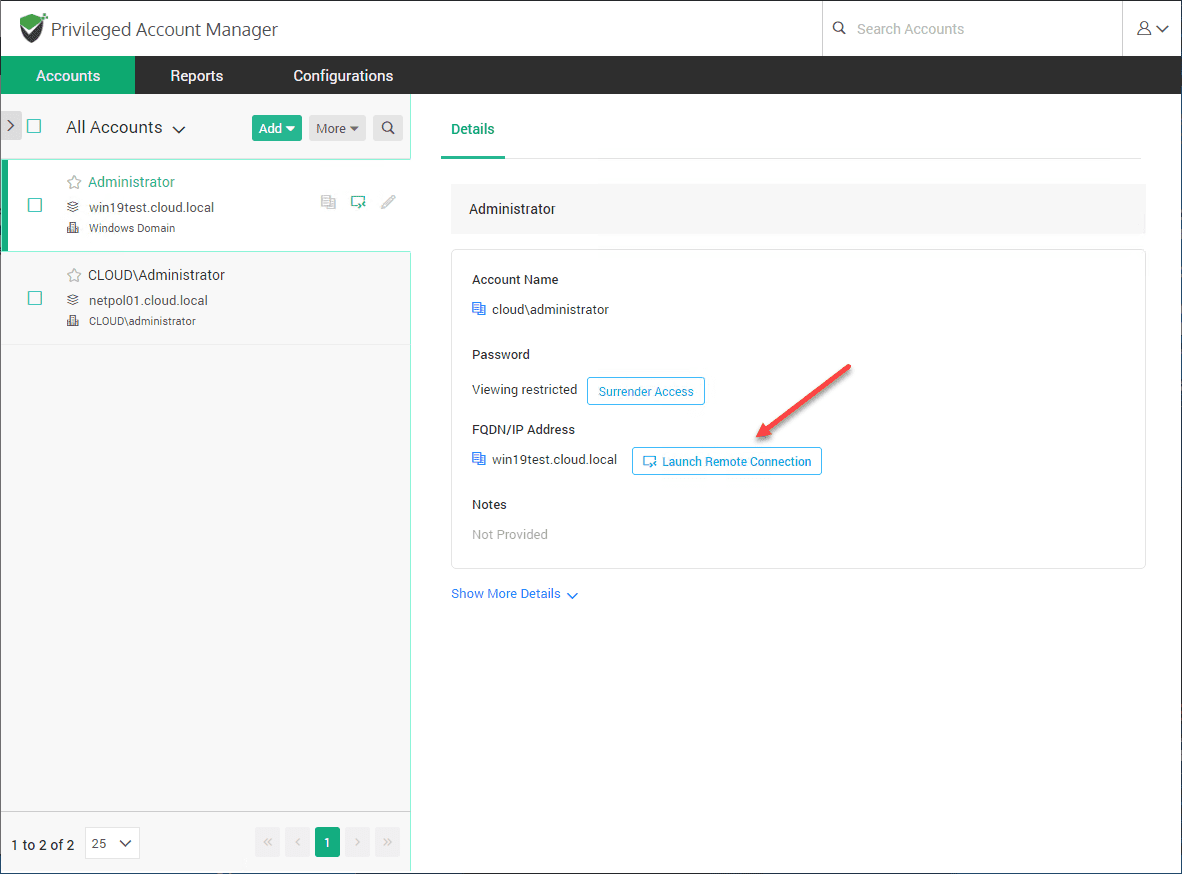Click the magnifier icon beside Search Accounts
This screenshot has height=874, width=1182.
tap(839, 28)
